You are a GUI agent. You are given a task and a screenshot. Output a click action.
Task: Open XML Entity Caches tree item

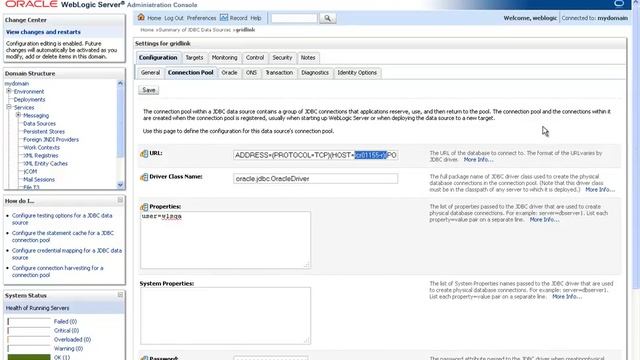tap(45, 163)
